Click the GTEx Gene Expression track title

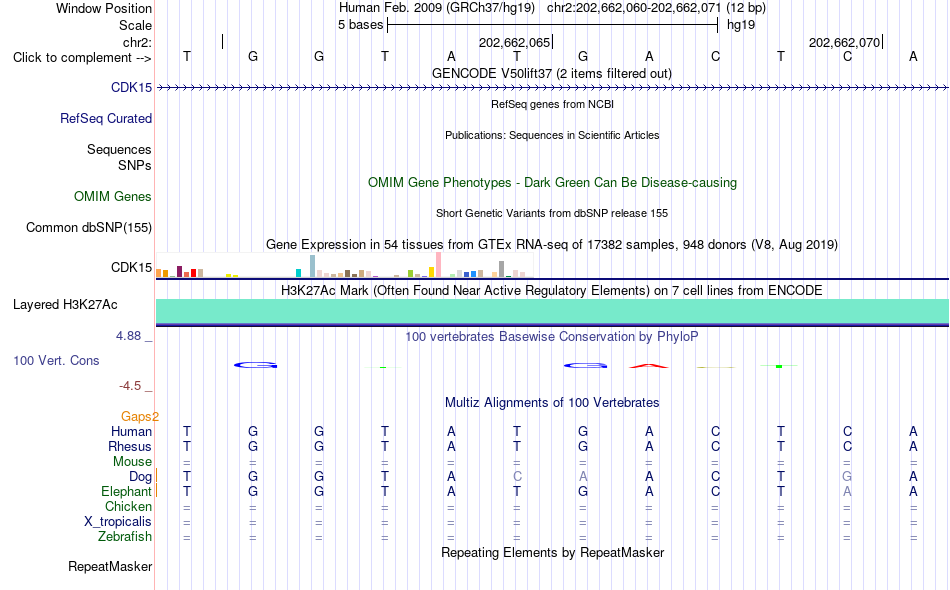pos(552,244)
